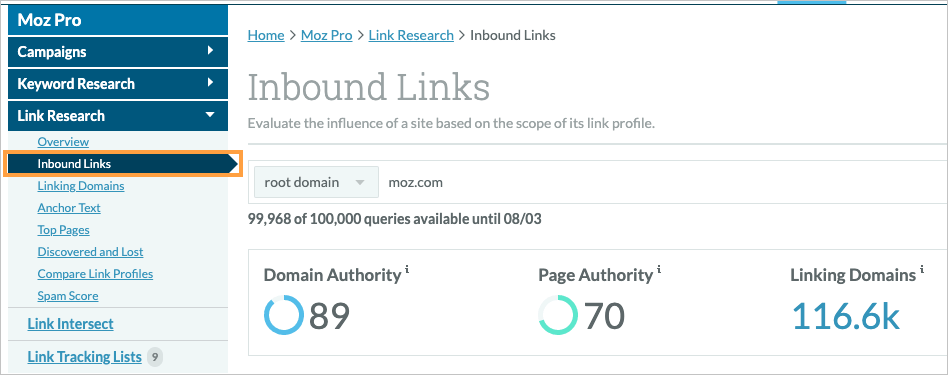Go to Home via breadcrumb
The height and width of the screenshot is (375, 948).
click(x=266, y=35)
